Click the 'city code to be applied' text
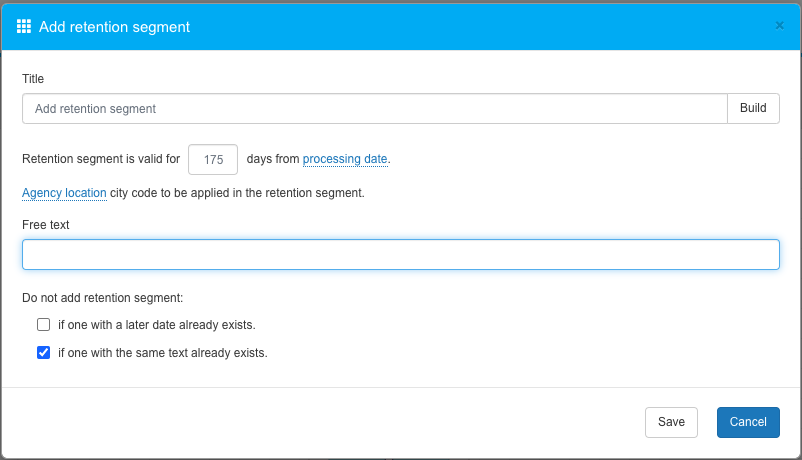Screen dimensions: 802x460 pos(237,193)
